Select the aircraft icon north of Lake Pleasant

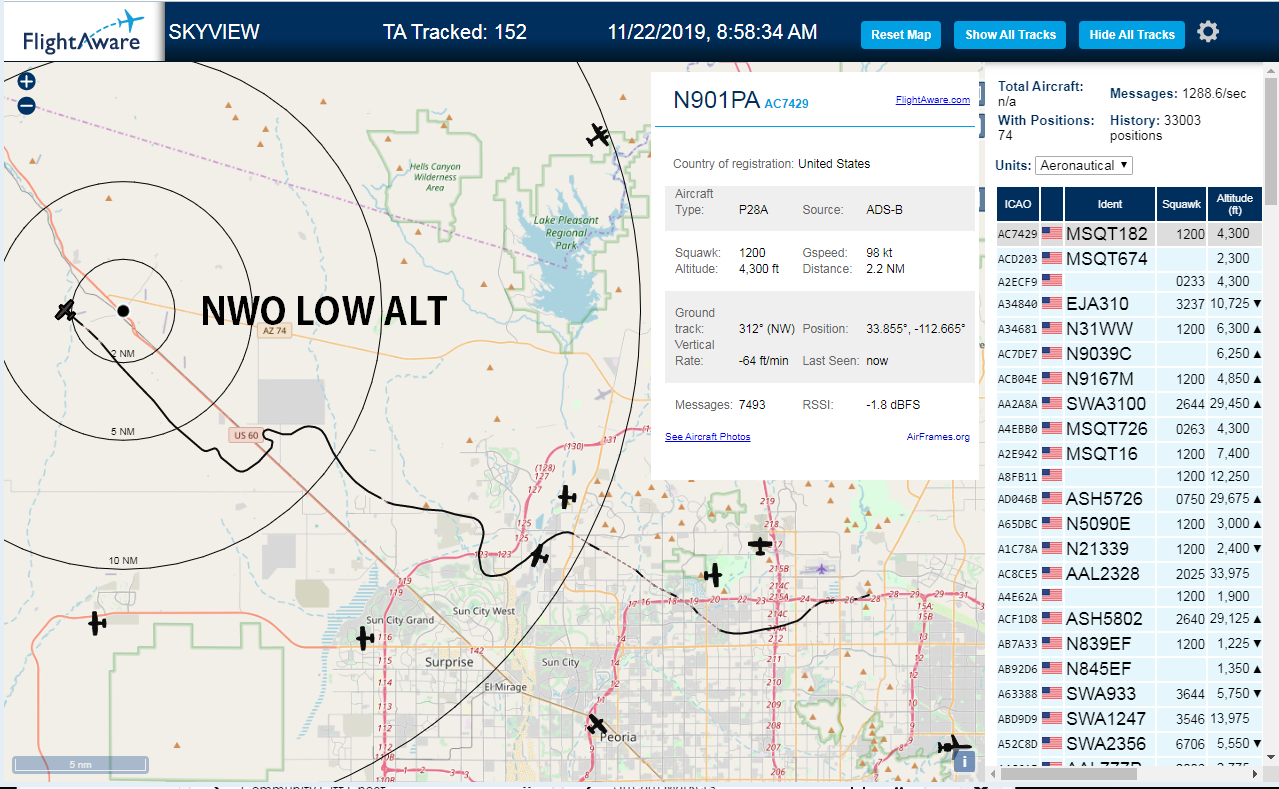pos(599,135)
